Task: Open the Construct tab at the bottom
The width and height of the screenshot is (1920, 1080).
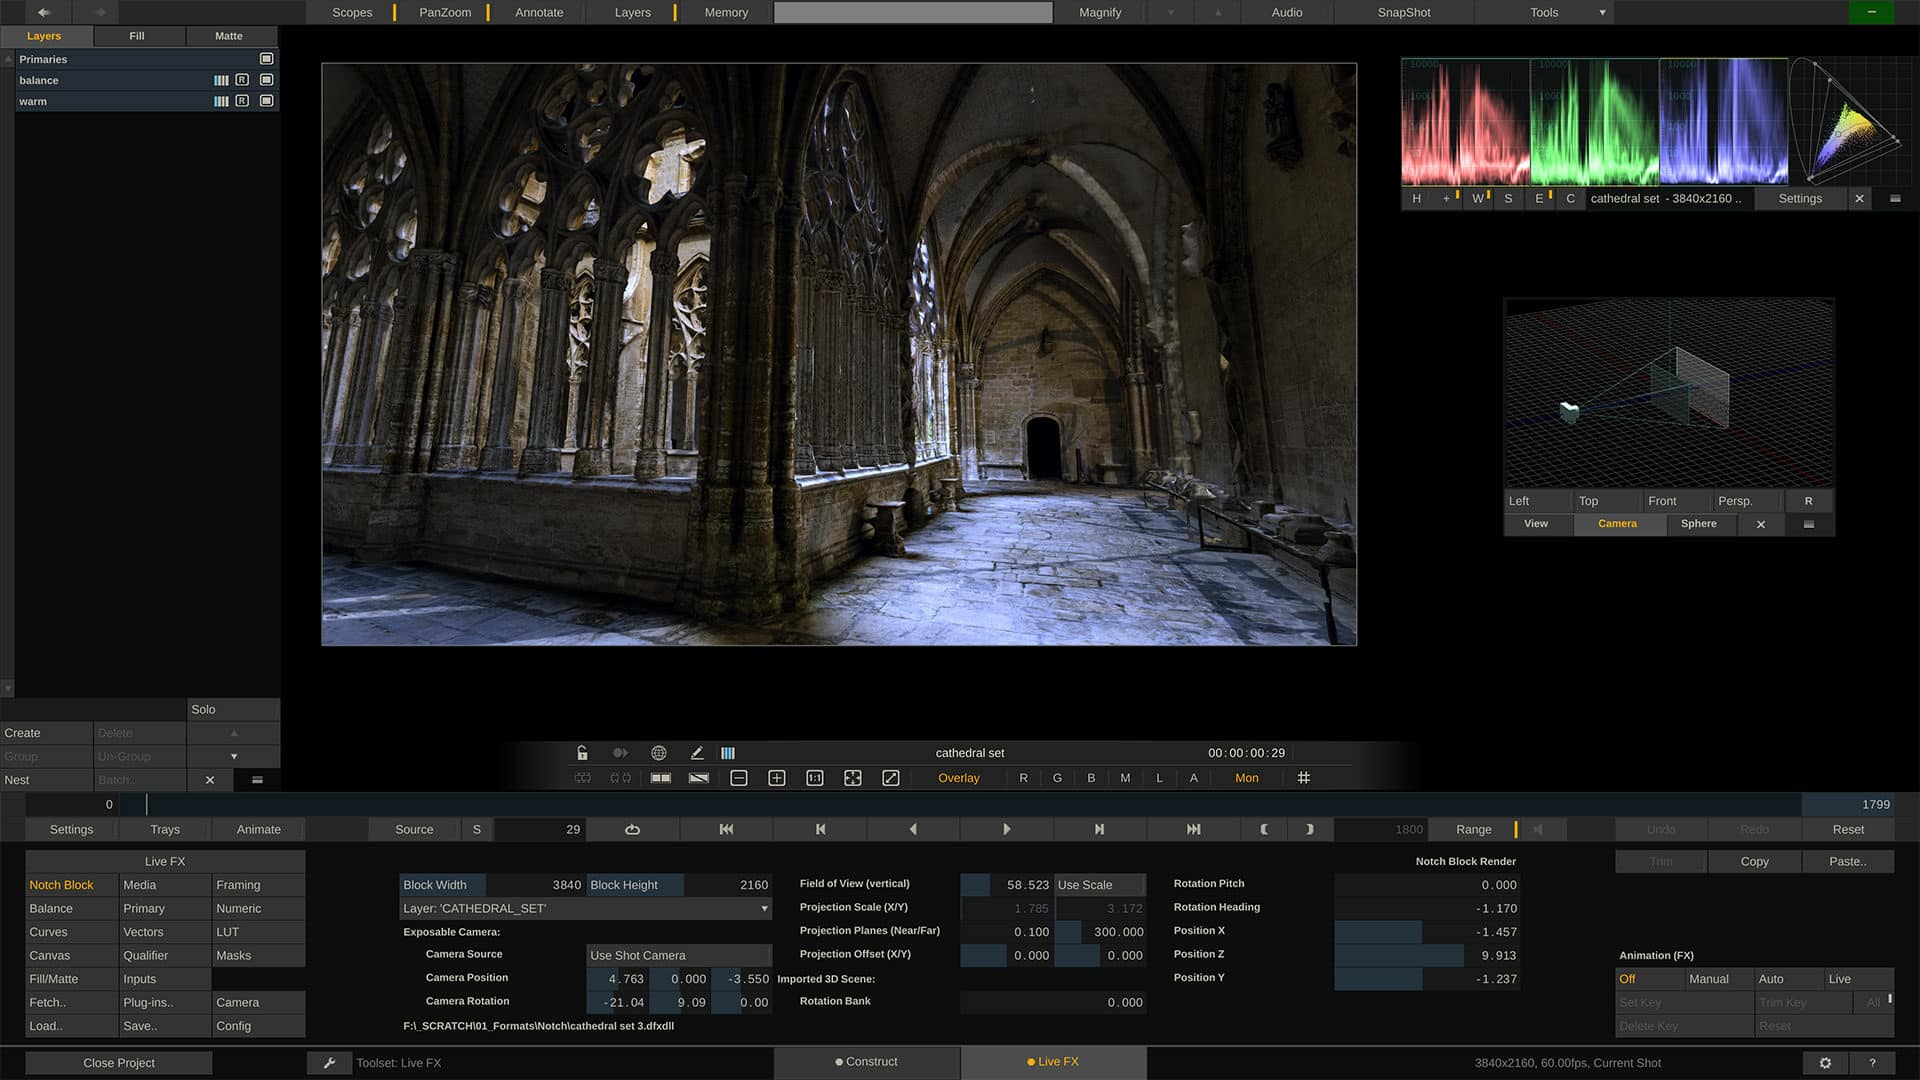Action: (x=866, y=1062)
